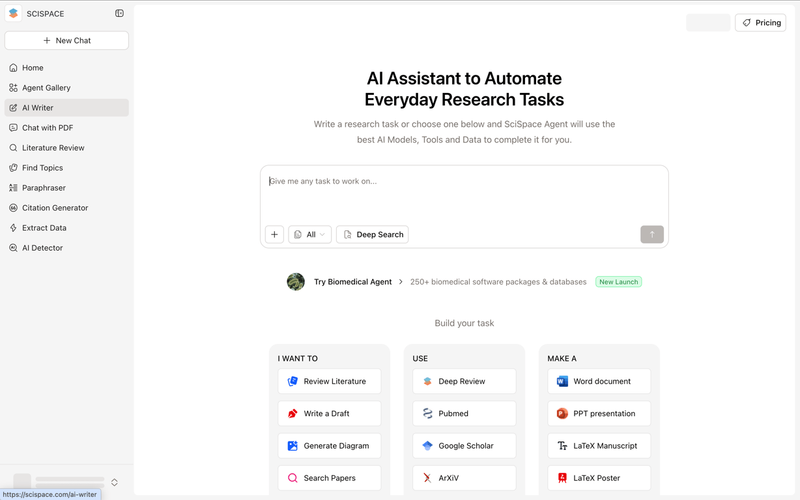Open Chat with PDF
Viewport: 800px width, 500px height.
tap(66, 128)
